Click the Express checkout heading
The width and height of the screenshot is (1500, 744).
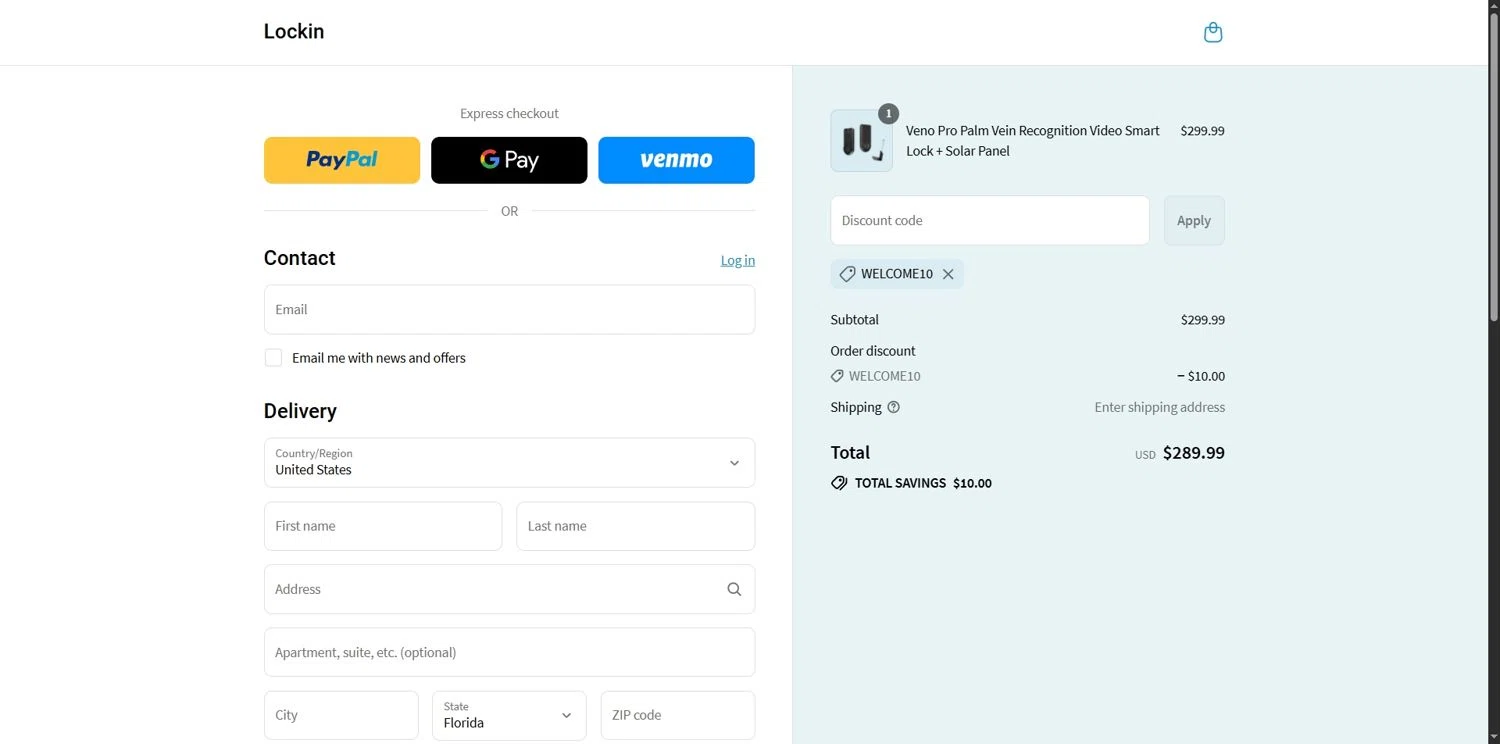[x=509, y=113]
